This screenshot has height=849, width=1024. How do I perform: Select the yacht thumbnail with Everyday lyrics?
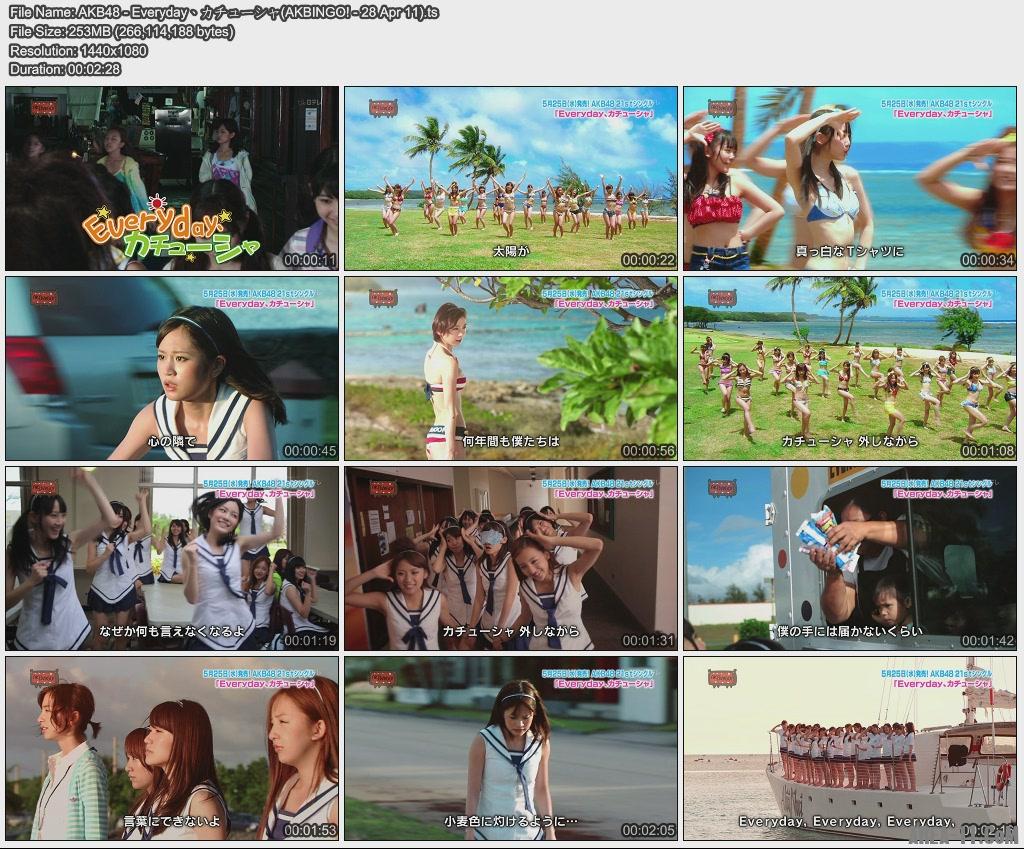(x=850, y=748)
